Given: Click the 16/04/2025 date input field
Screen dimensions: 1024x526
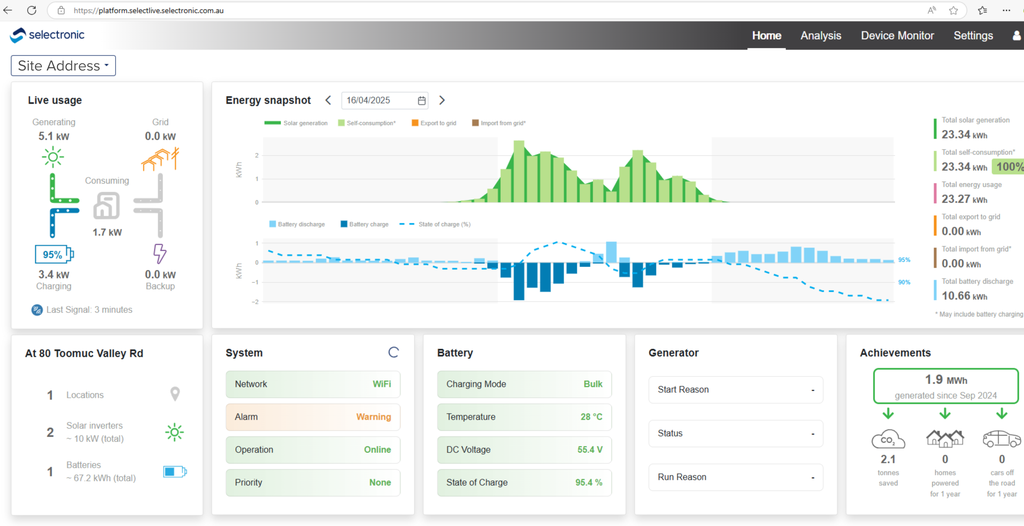Looking at the screenshot, I should coord(386,101).
